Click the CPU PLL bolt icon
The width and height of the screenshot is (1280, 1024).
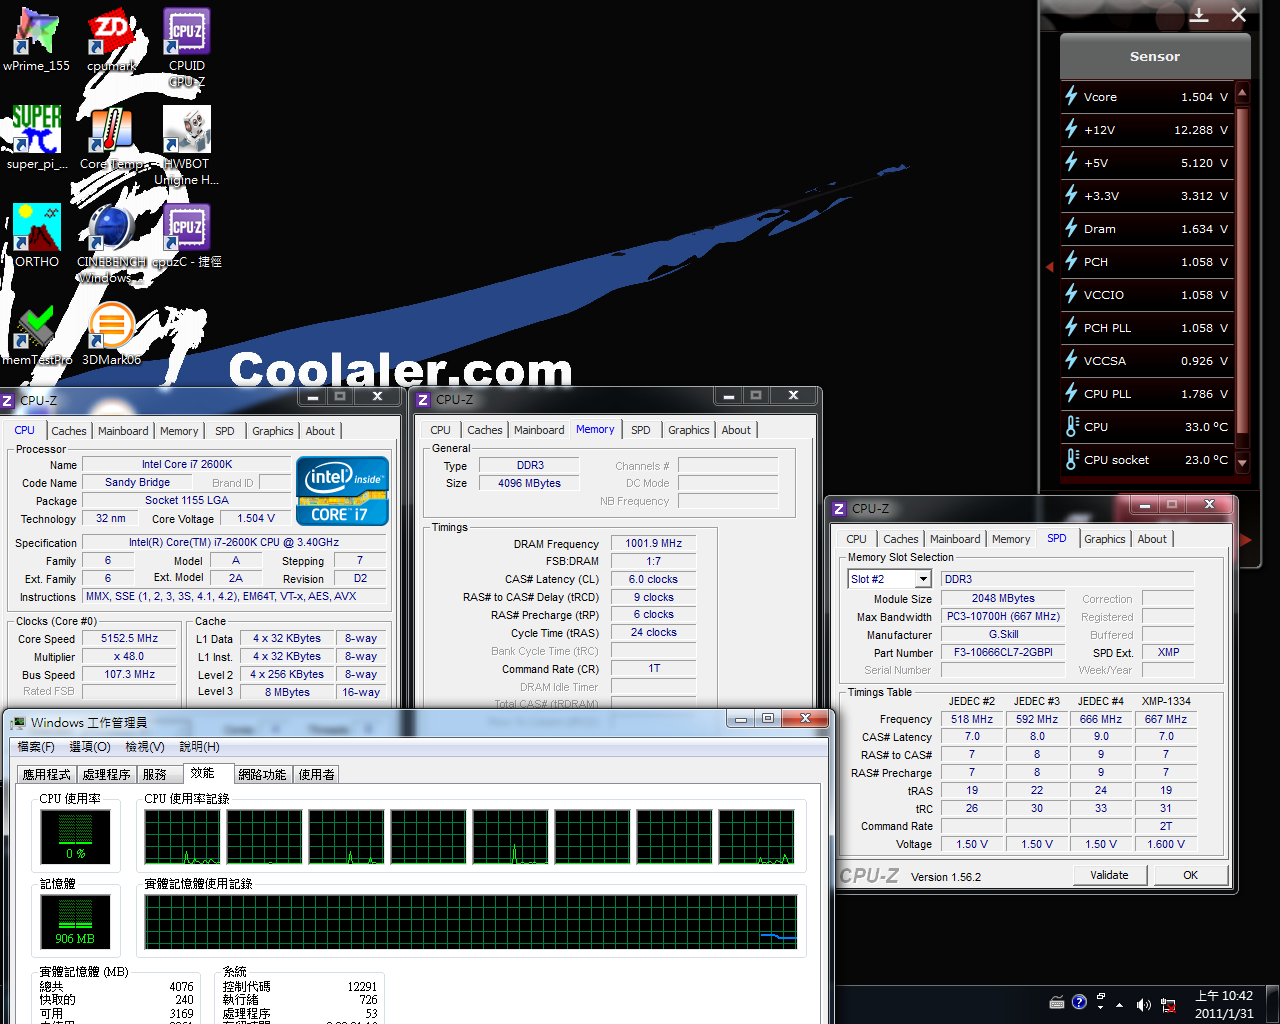(x=1072, y=393)
